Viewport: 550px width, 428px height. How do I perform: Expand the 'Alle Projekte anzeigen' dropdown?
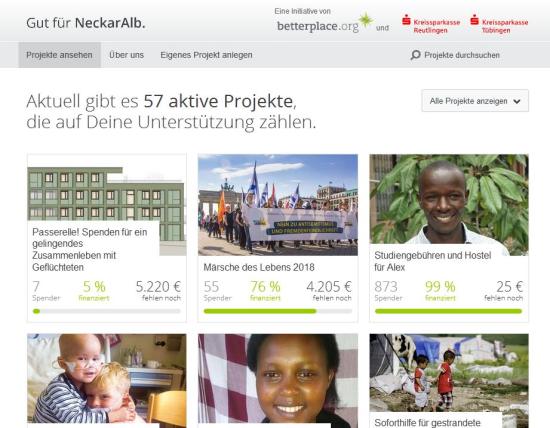(475, 101)
